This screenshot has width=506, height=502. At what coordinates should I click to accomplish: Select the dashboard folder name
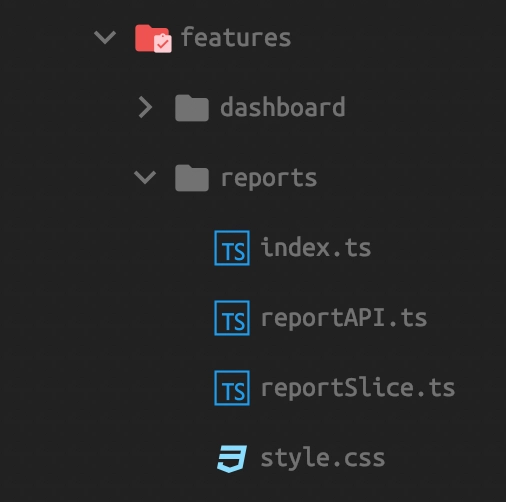click(283, 107)
